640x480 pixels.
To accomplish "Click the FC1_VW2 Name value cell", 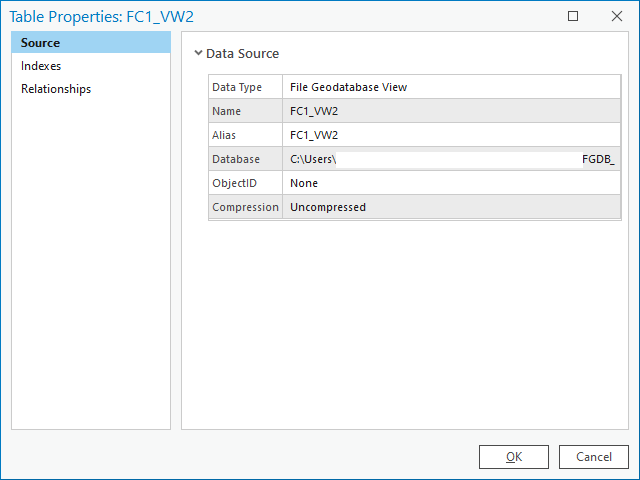I will point(314,111).
